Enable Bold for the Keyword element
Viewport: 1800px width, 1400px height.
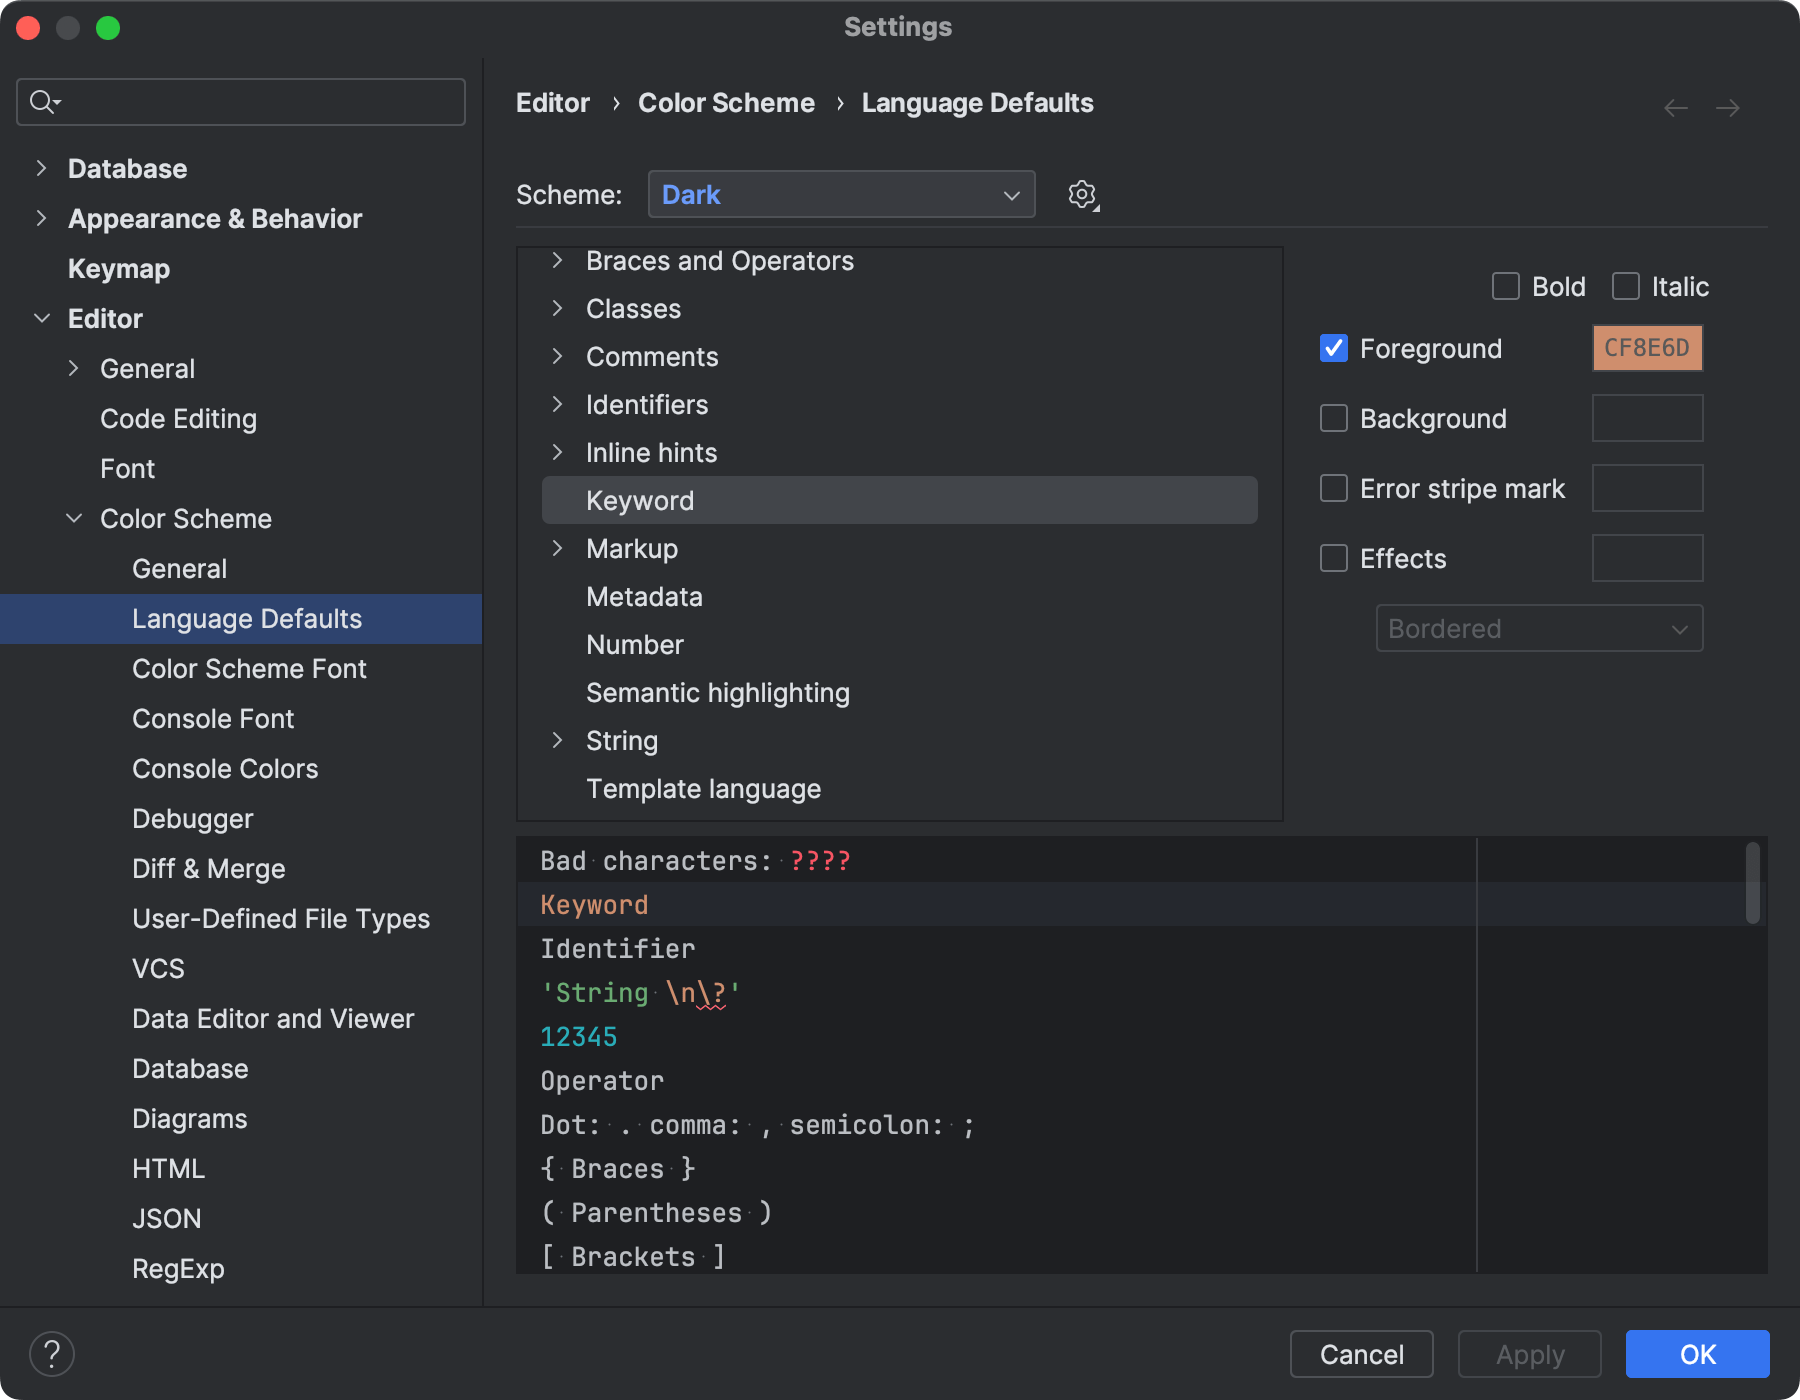pos(1505,286)
